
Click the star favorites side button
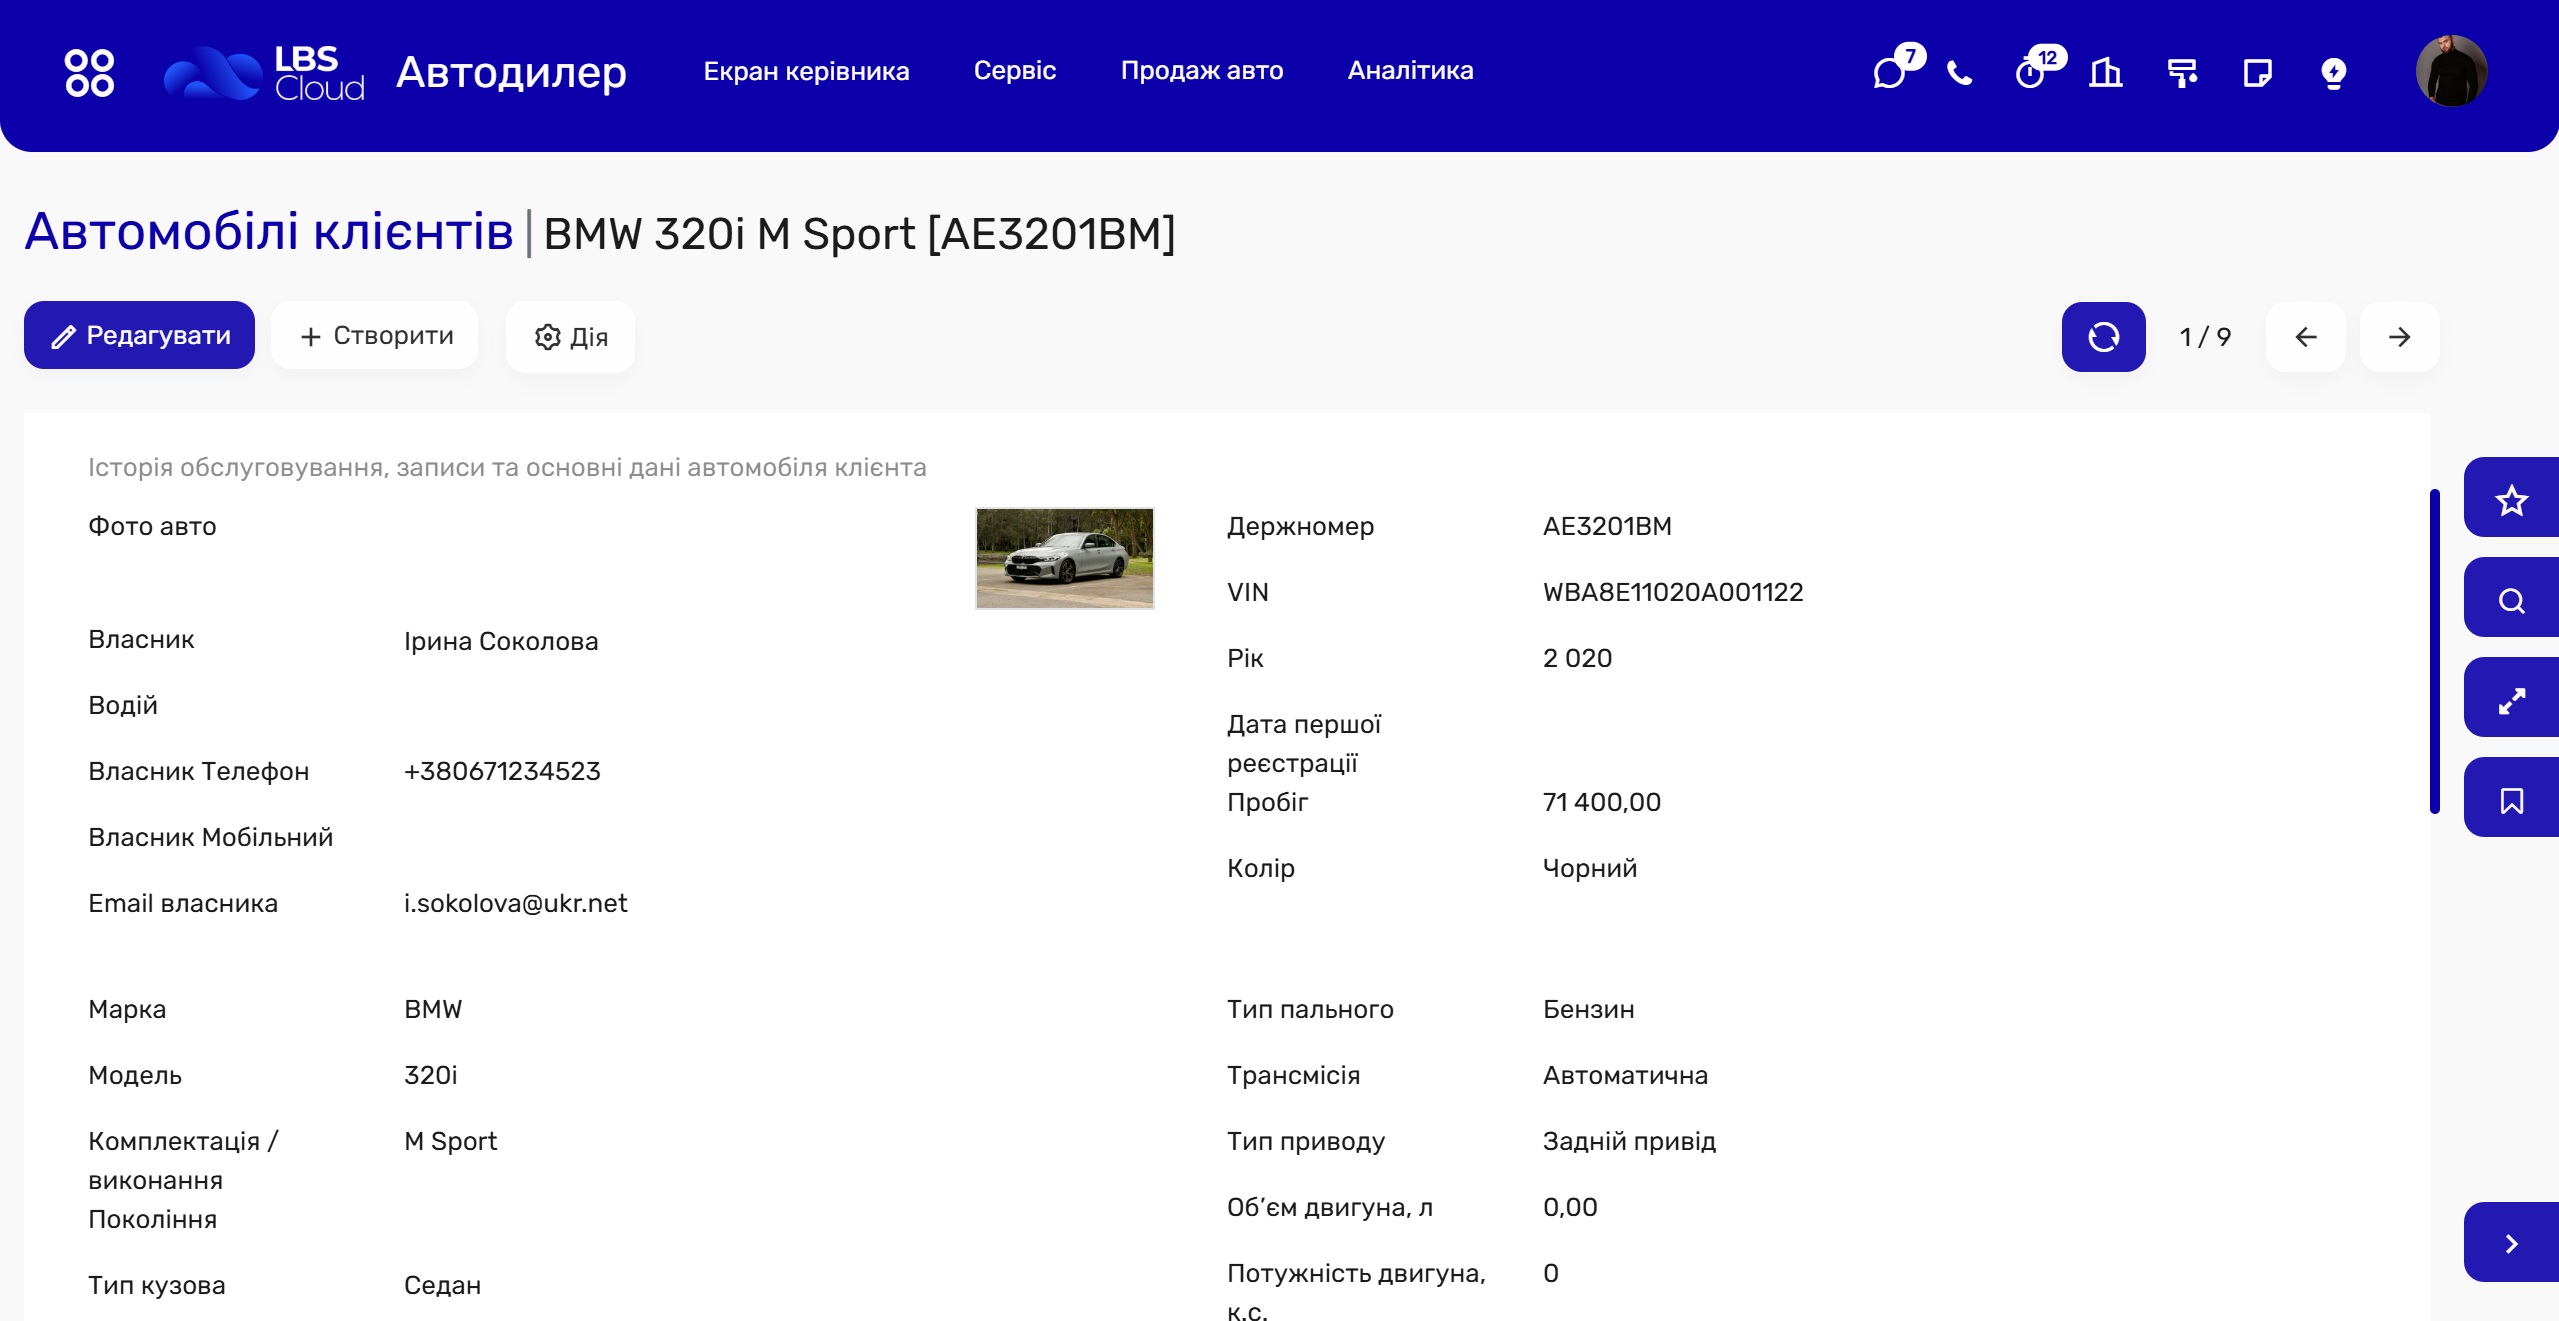[x=2512, y=498]
